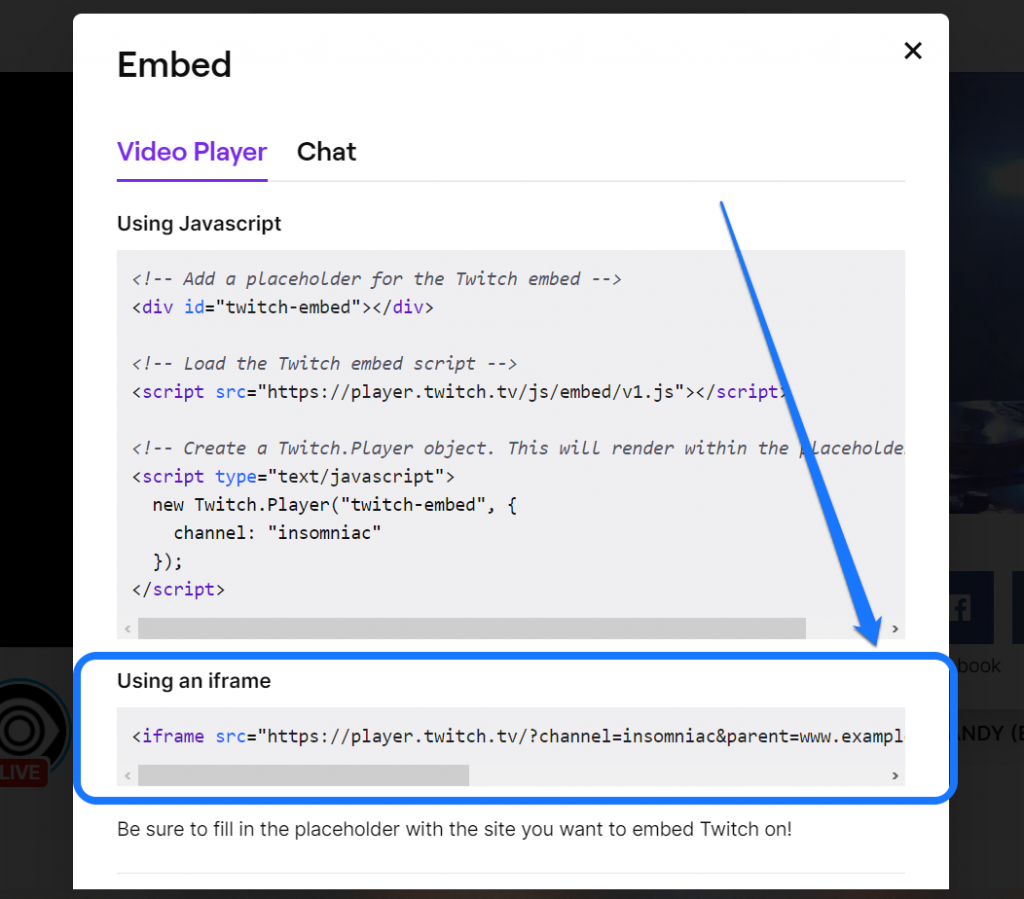
Task: Click the "Using Javascript" heading
Action: coord(199,224)
